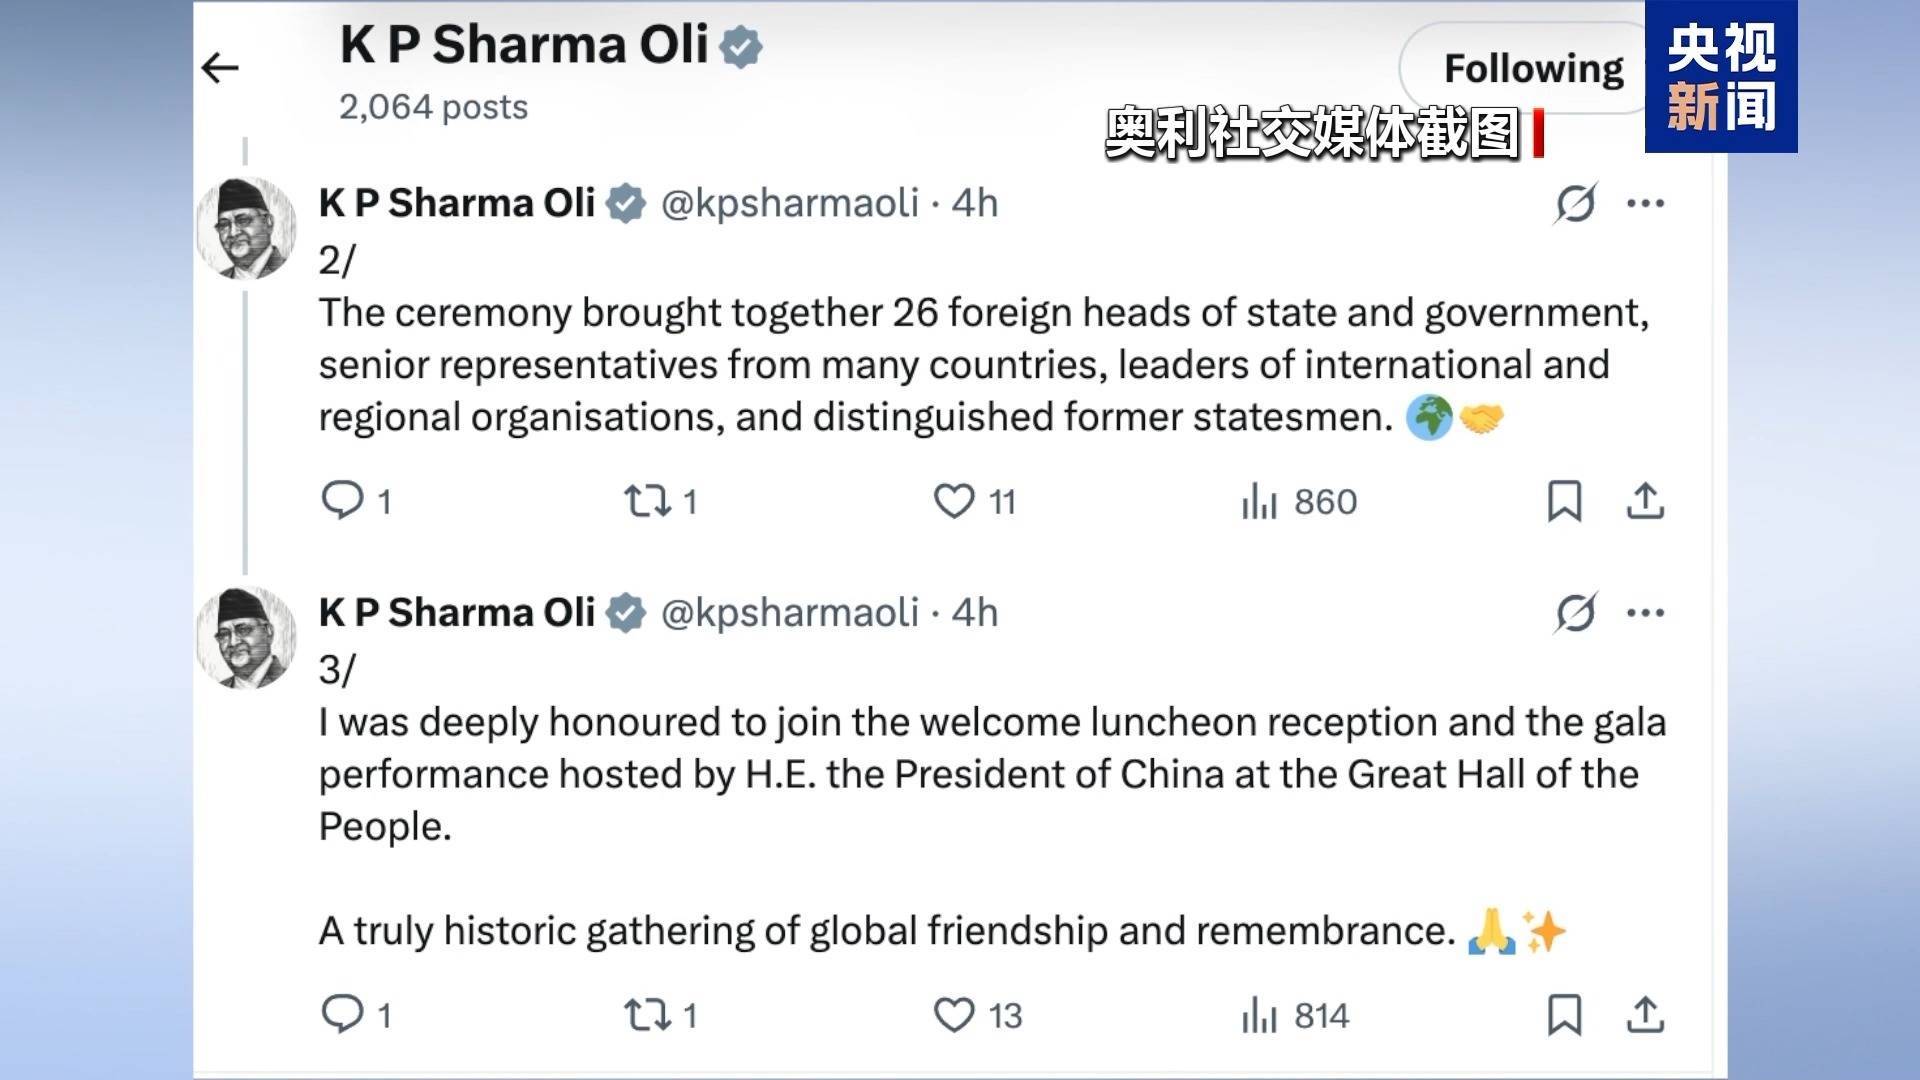Image resolution: width=1920 pixels, height=1080 pixels.
Task: Repost the post numbered 3/
Action: coord(647,1015)
